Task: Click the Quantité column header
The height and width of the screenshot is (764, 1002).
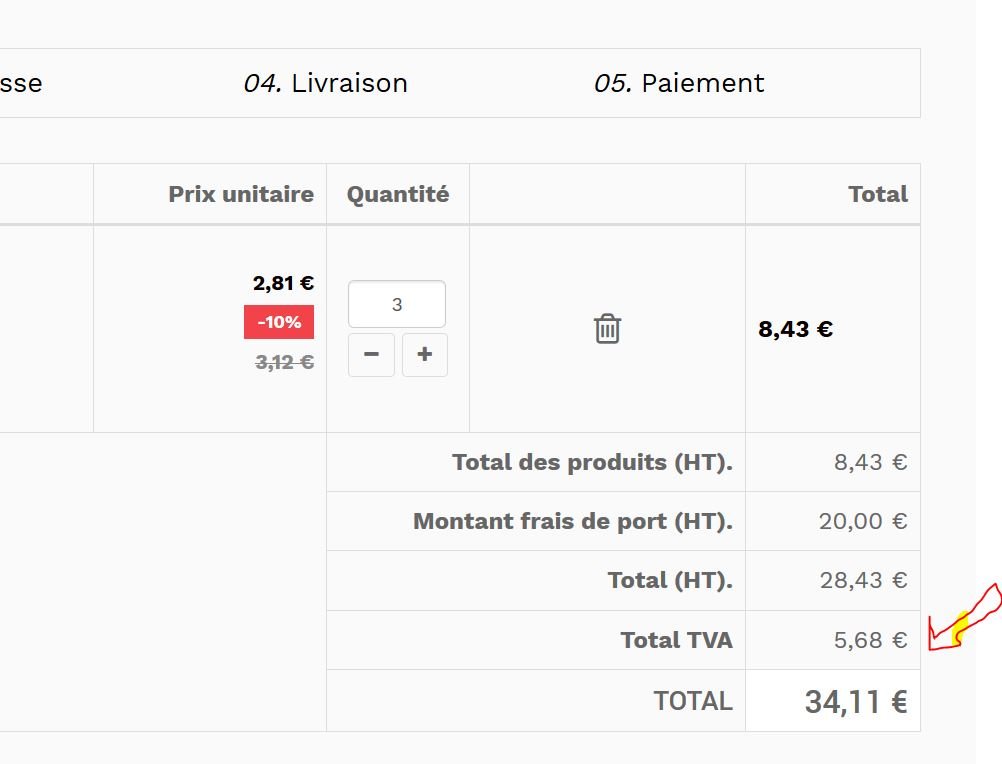Action: click(398, 194)
